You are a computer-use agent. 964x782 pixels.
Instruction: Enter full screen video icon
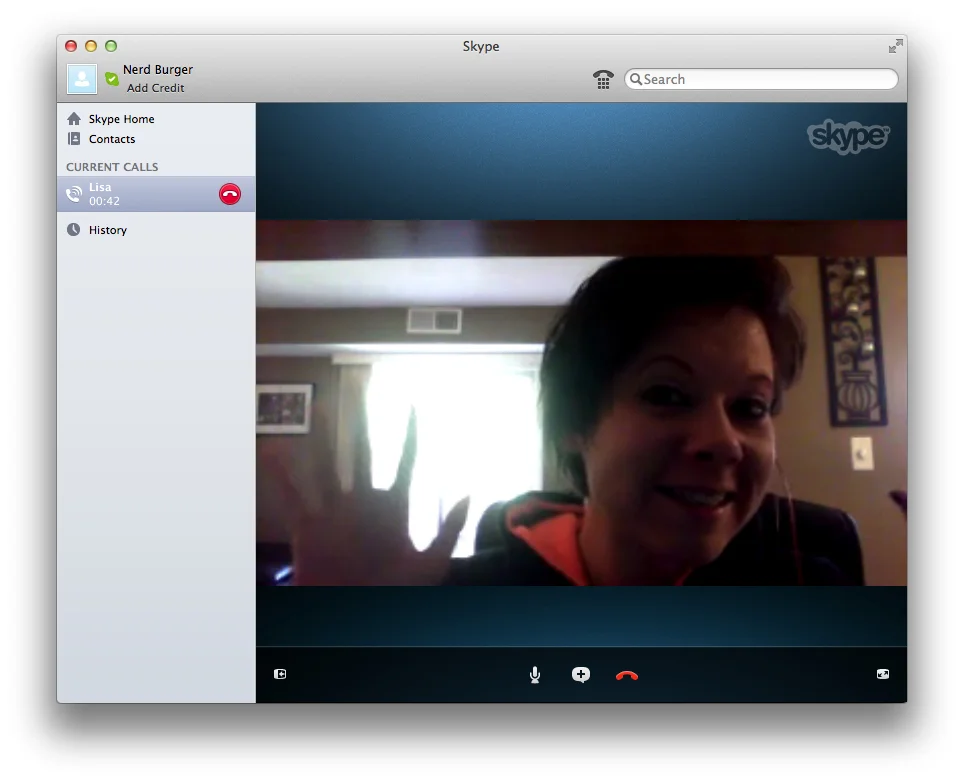point(883,674)
